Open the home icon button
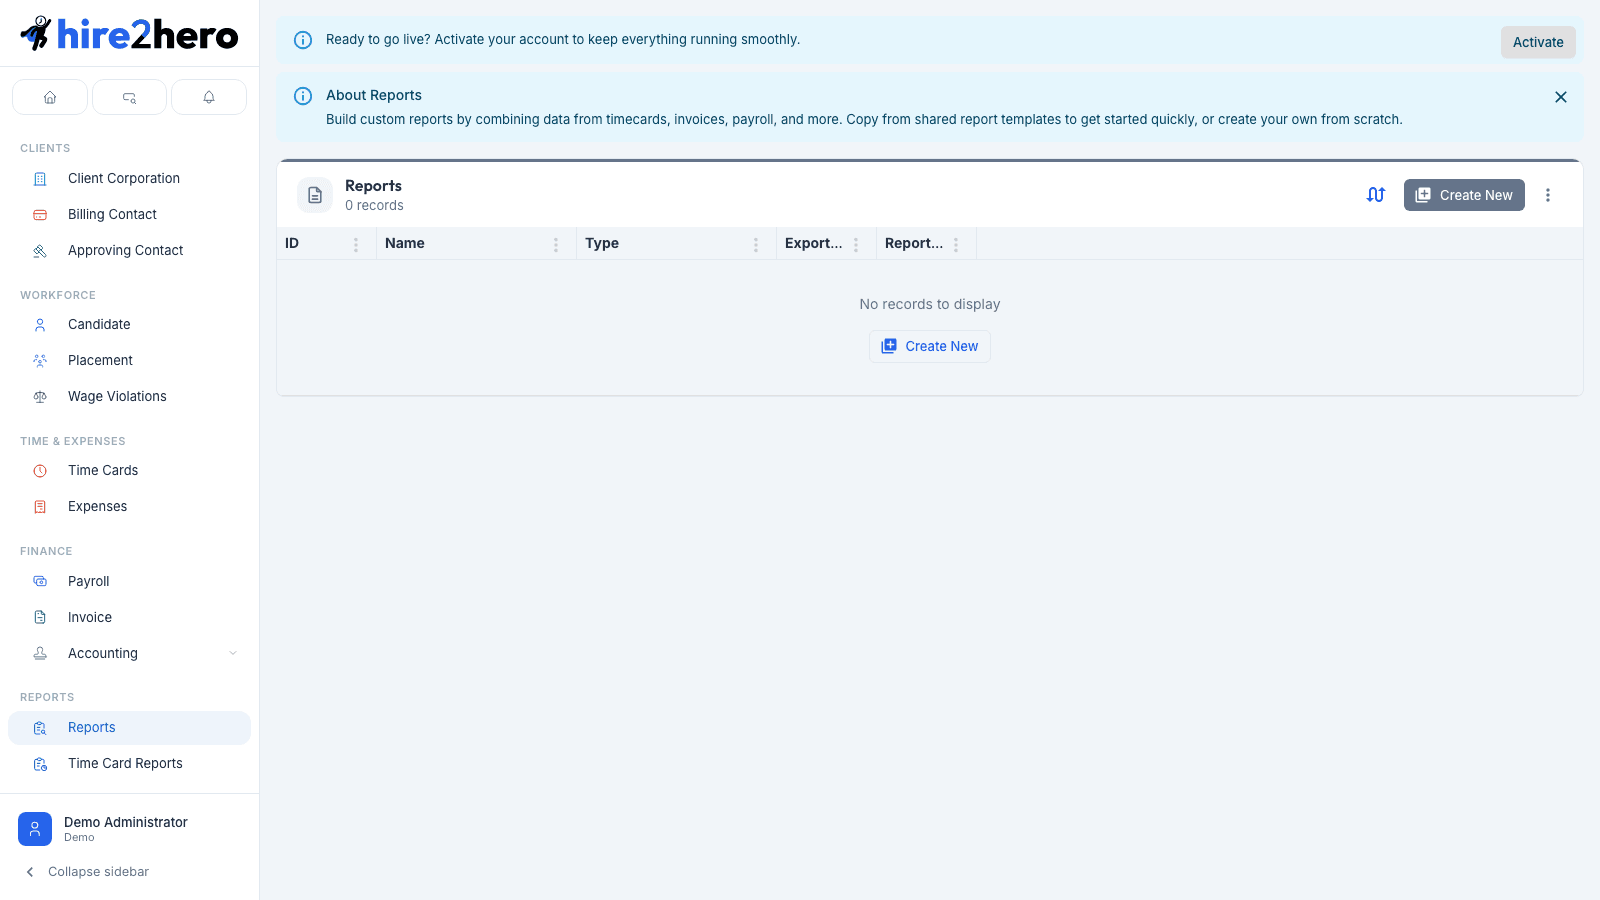The image size is (1600, 900). click(50, 97)
